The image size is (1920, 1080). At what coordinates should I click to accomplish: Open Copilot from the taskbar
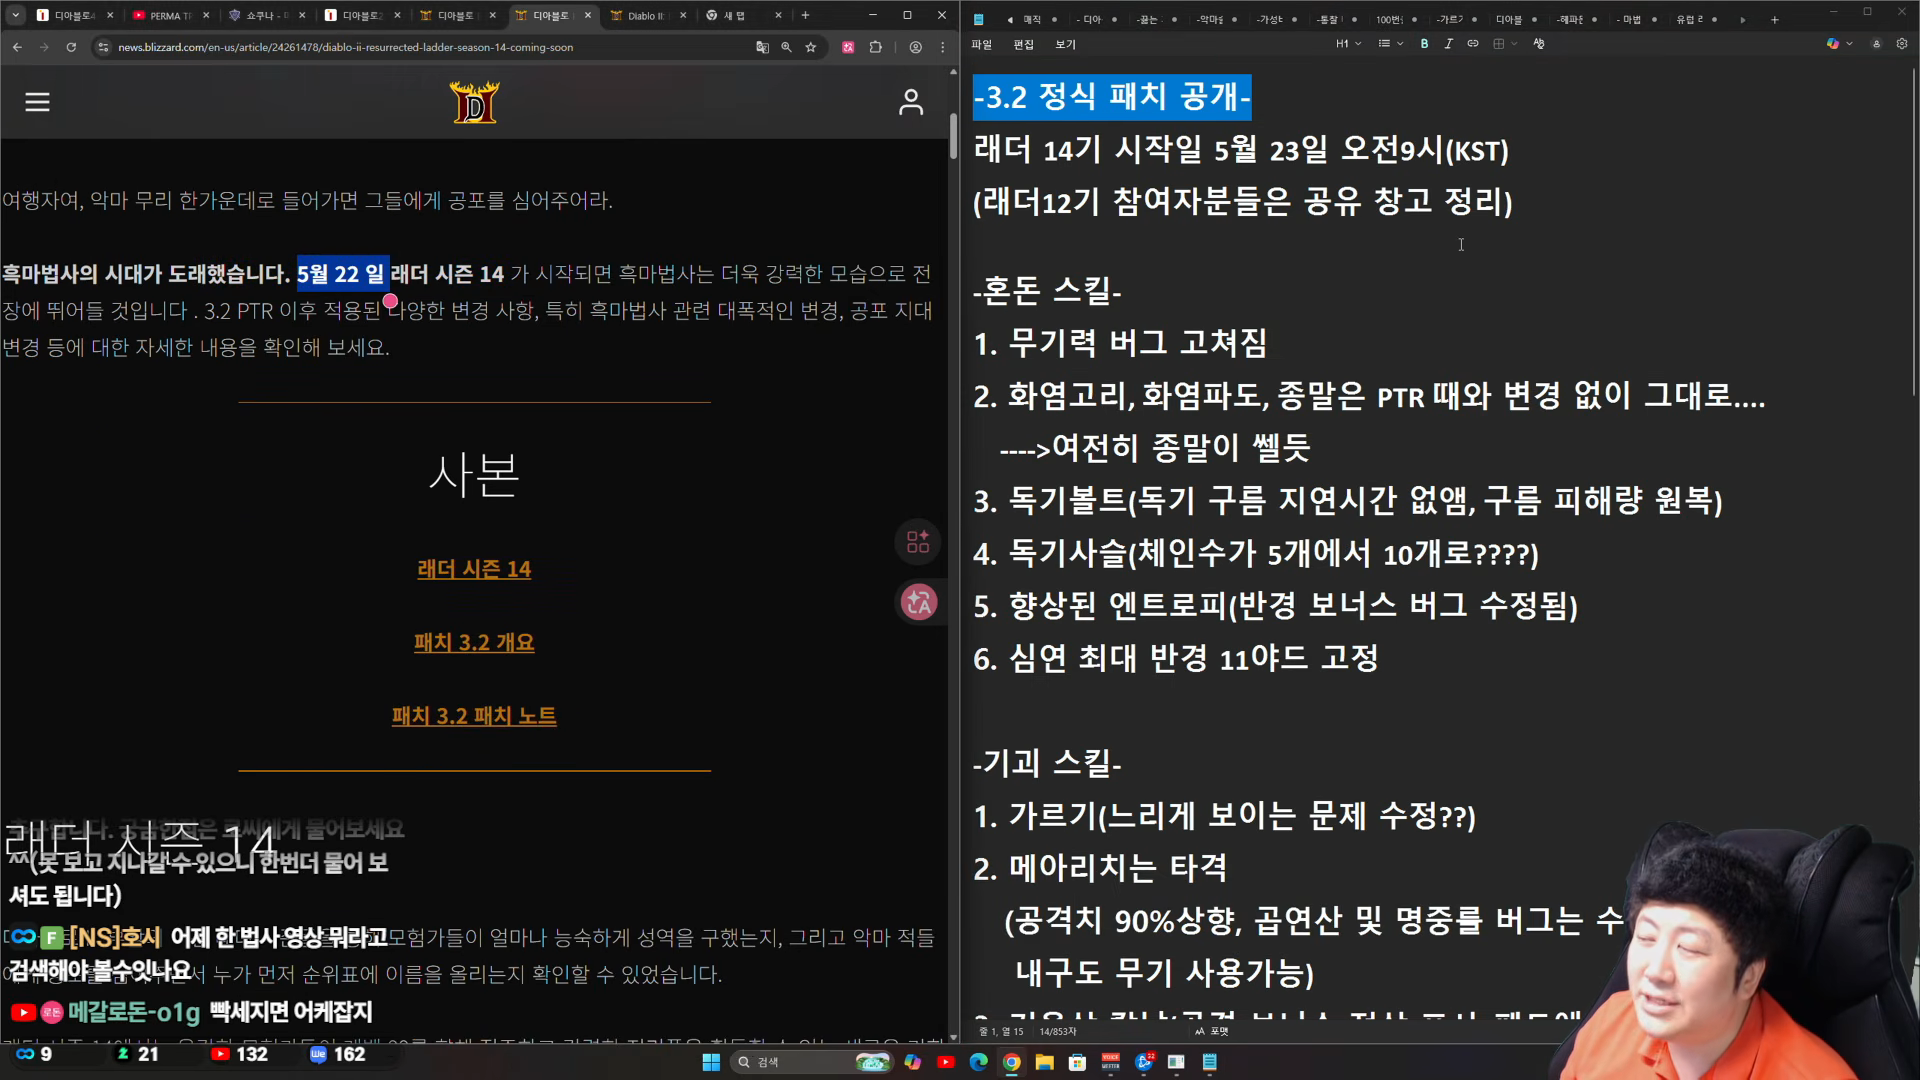click(912, 1062)
